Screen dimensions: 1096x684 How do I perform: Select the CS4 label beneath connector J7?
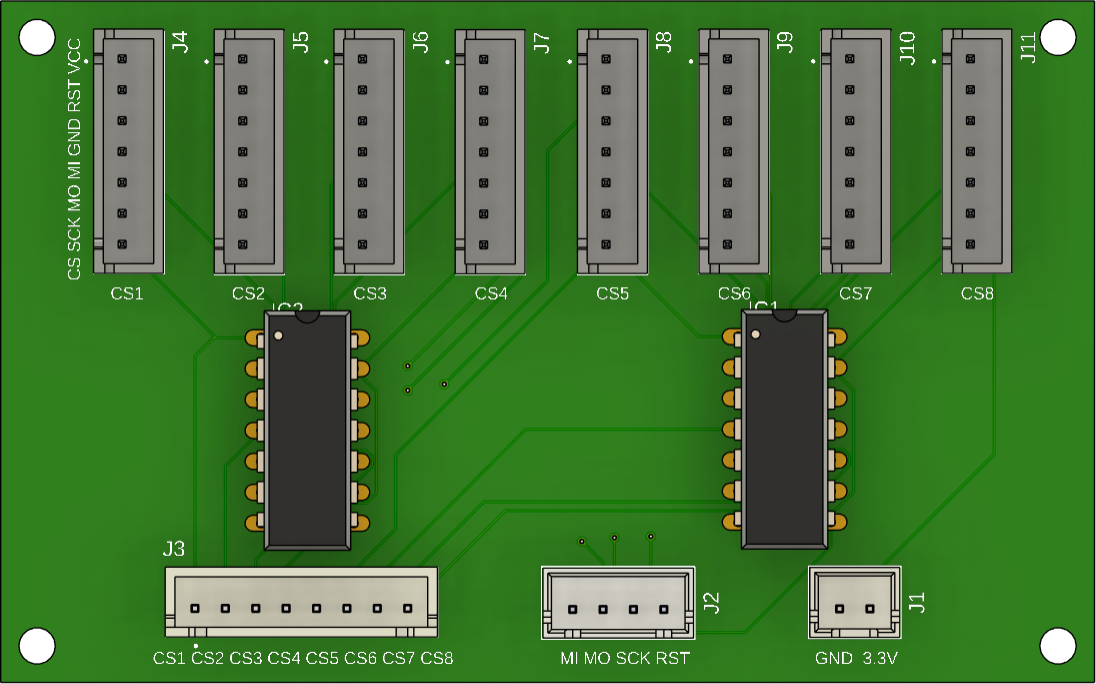click(x=491, y=293)
